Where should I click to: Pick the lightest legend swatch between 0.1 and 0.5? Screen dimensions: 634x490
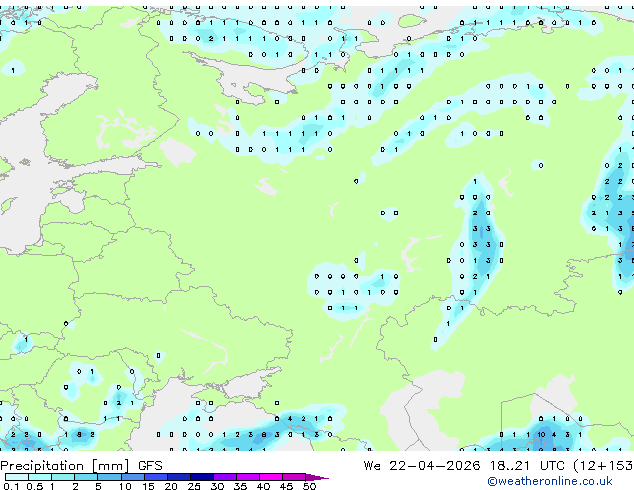click(17, 477)
